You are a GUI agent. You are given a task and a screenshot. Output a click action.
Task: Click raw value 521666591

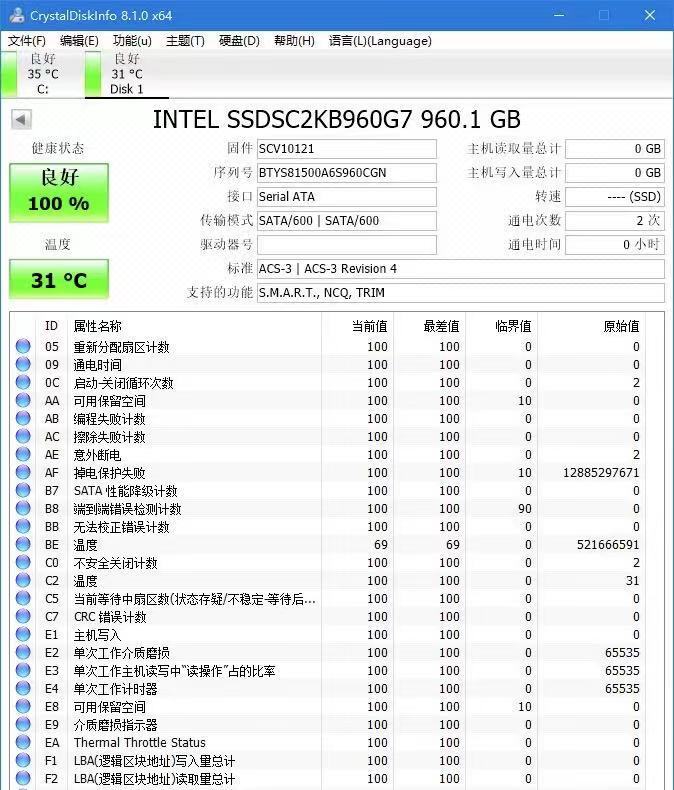(x=608, y=545)
